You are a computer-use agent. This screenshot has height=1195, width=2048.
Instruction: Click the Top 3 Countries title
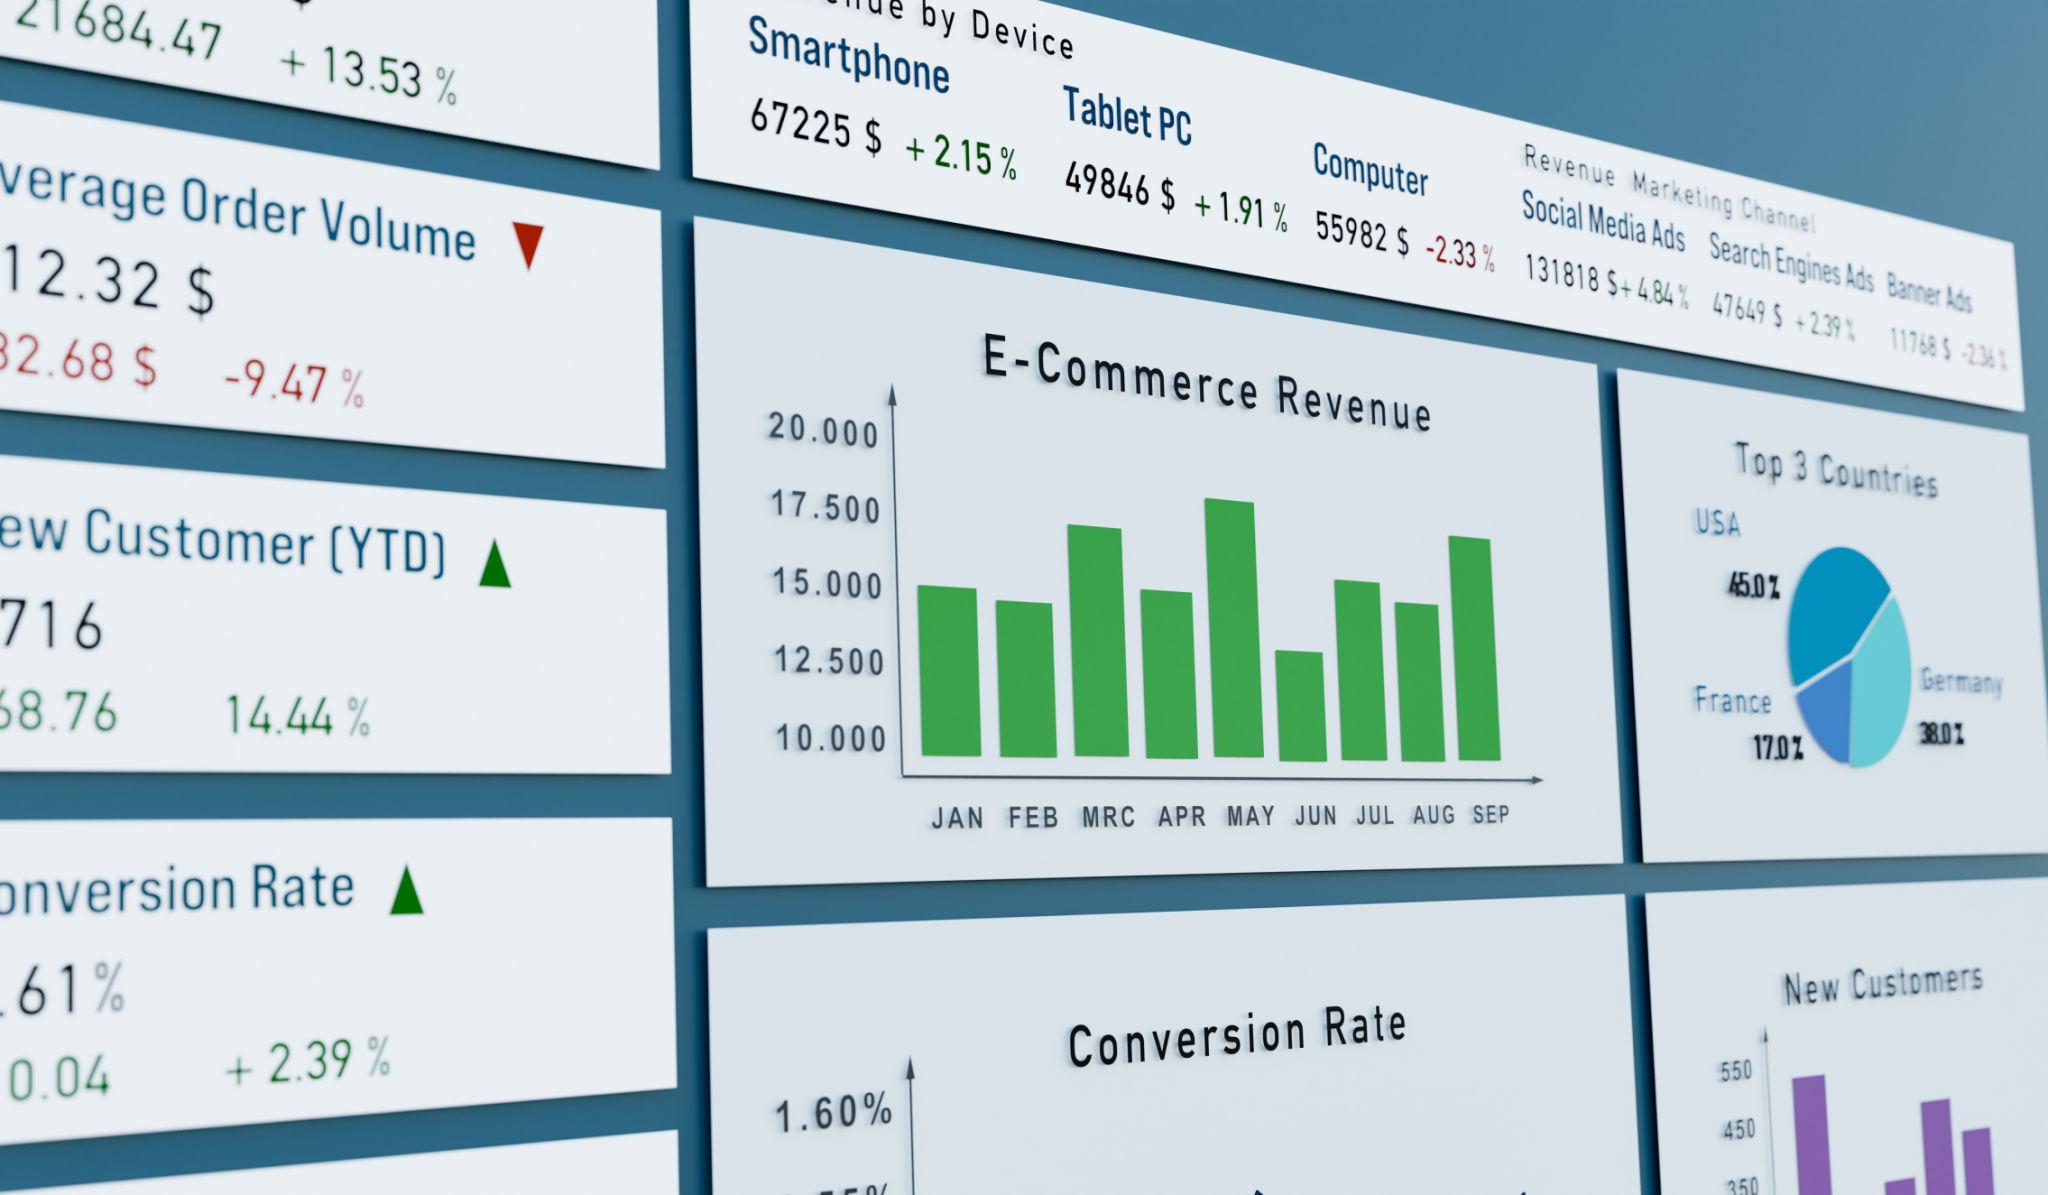click(x=1836, y=470)
